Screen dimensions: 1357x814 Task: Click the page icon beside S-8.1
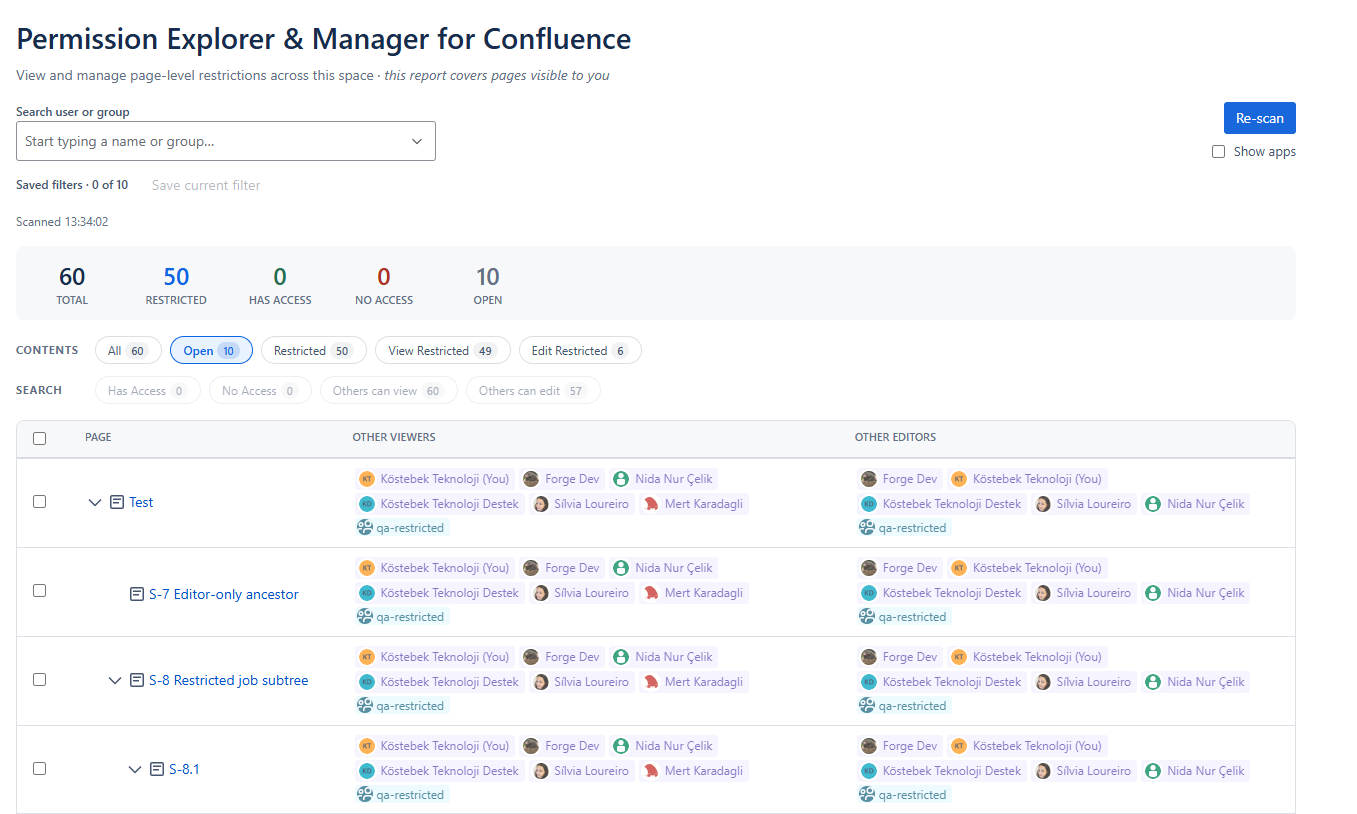(x=157, y=769)
